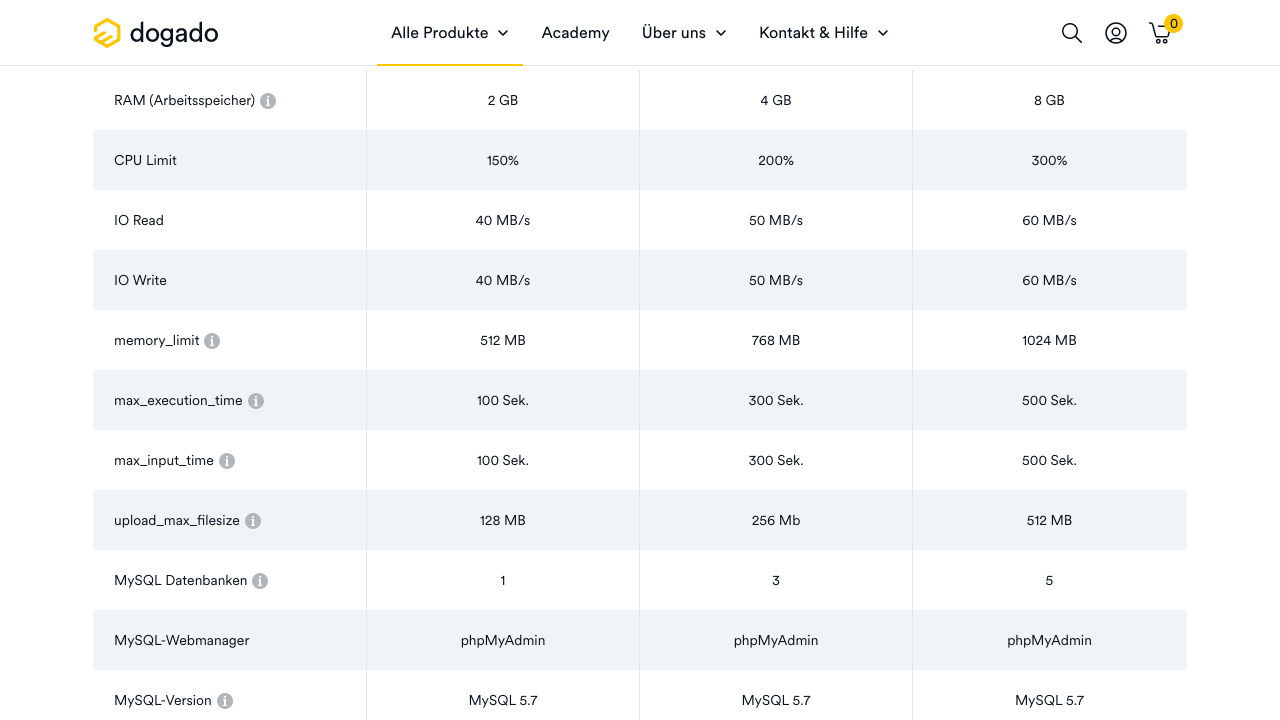Open the user account icon

point(1116,33)
